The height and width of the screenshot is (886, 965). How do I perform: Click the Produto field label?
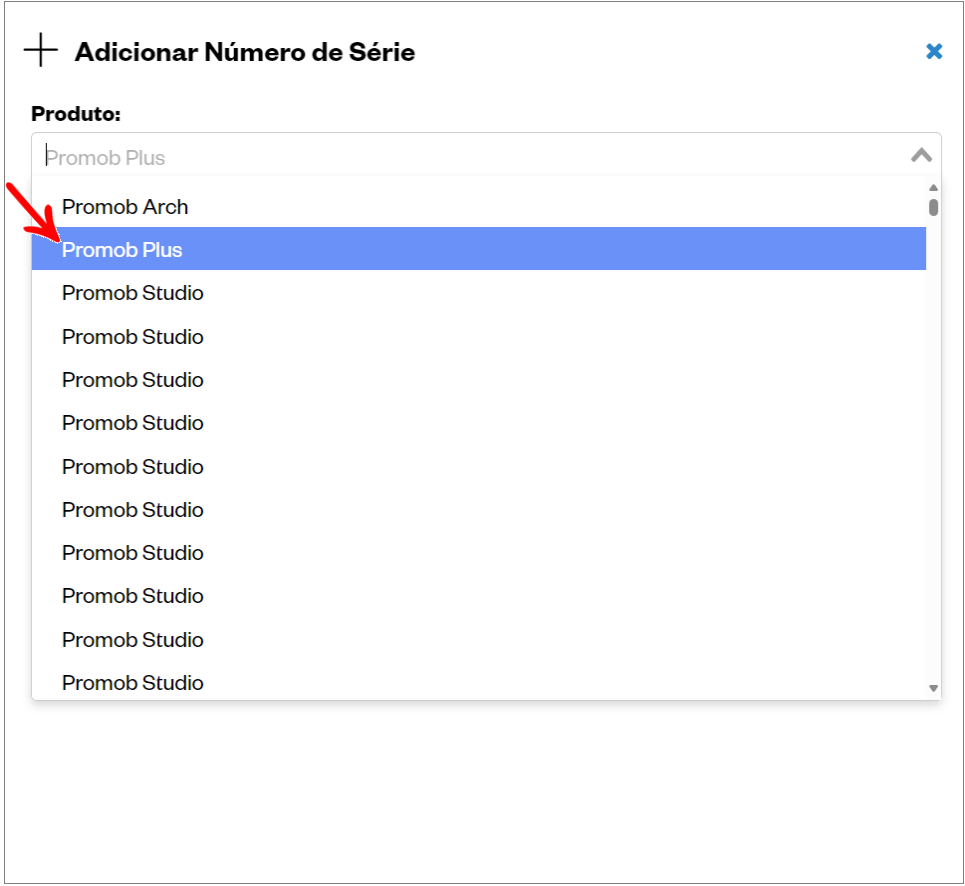76,114
